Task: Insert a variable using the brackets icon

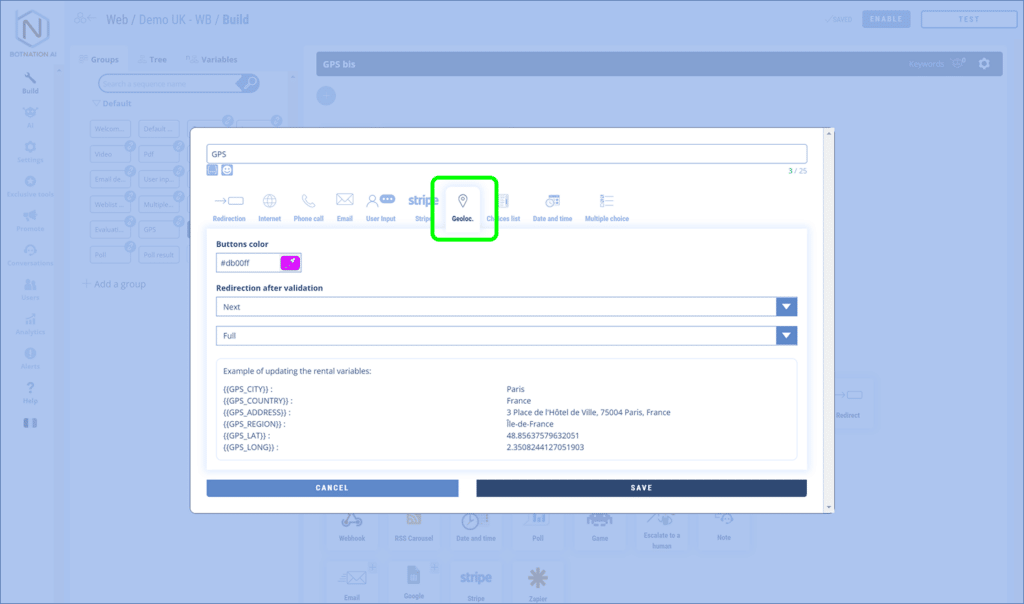Action: point(213,170)
